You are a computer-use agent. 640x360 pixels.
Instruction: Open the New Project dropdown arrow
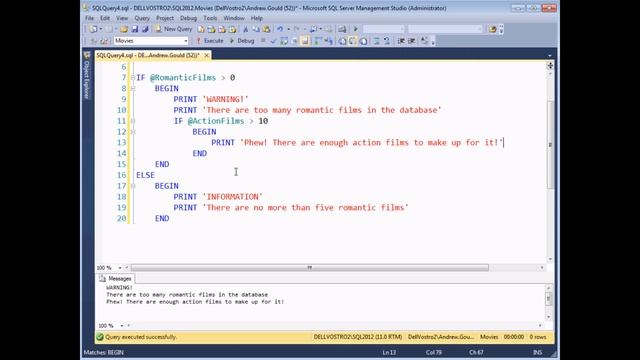pos(100,29)
